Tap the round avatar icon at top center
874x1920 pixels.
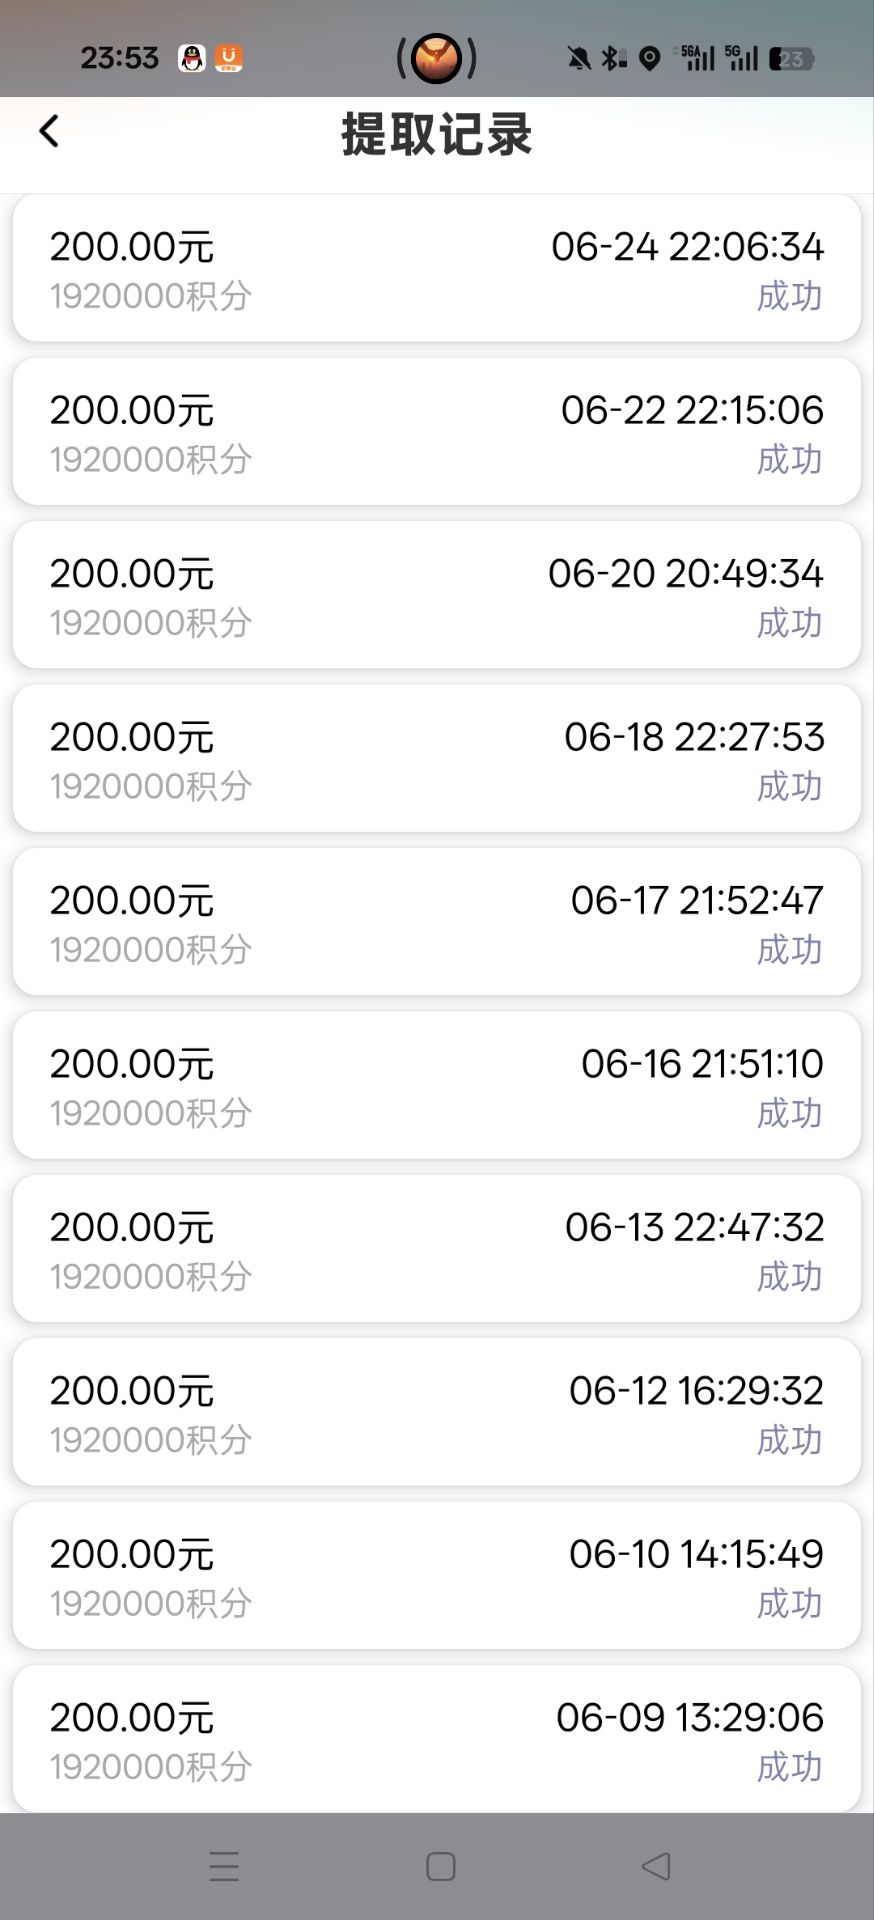[437, 58]
